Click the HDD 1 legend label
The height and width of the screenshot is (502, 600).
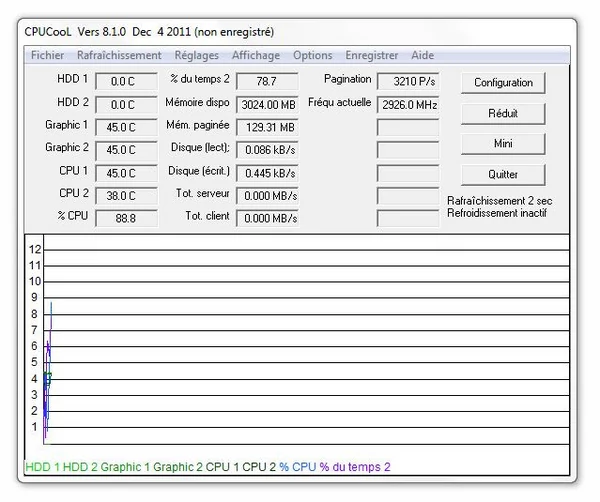[42, 467]
